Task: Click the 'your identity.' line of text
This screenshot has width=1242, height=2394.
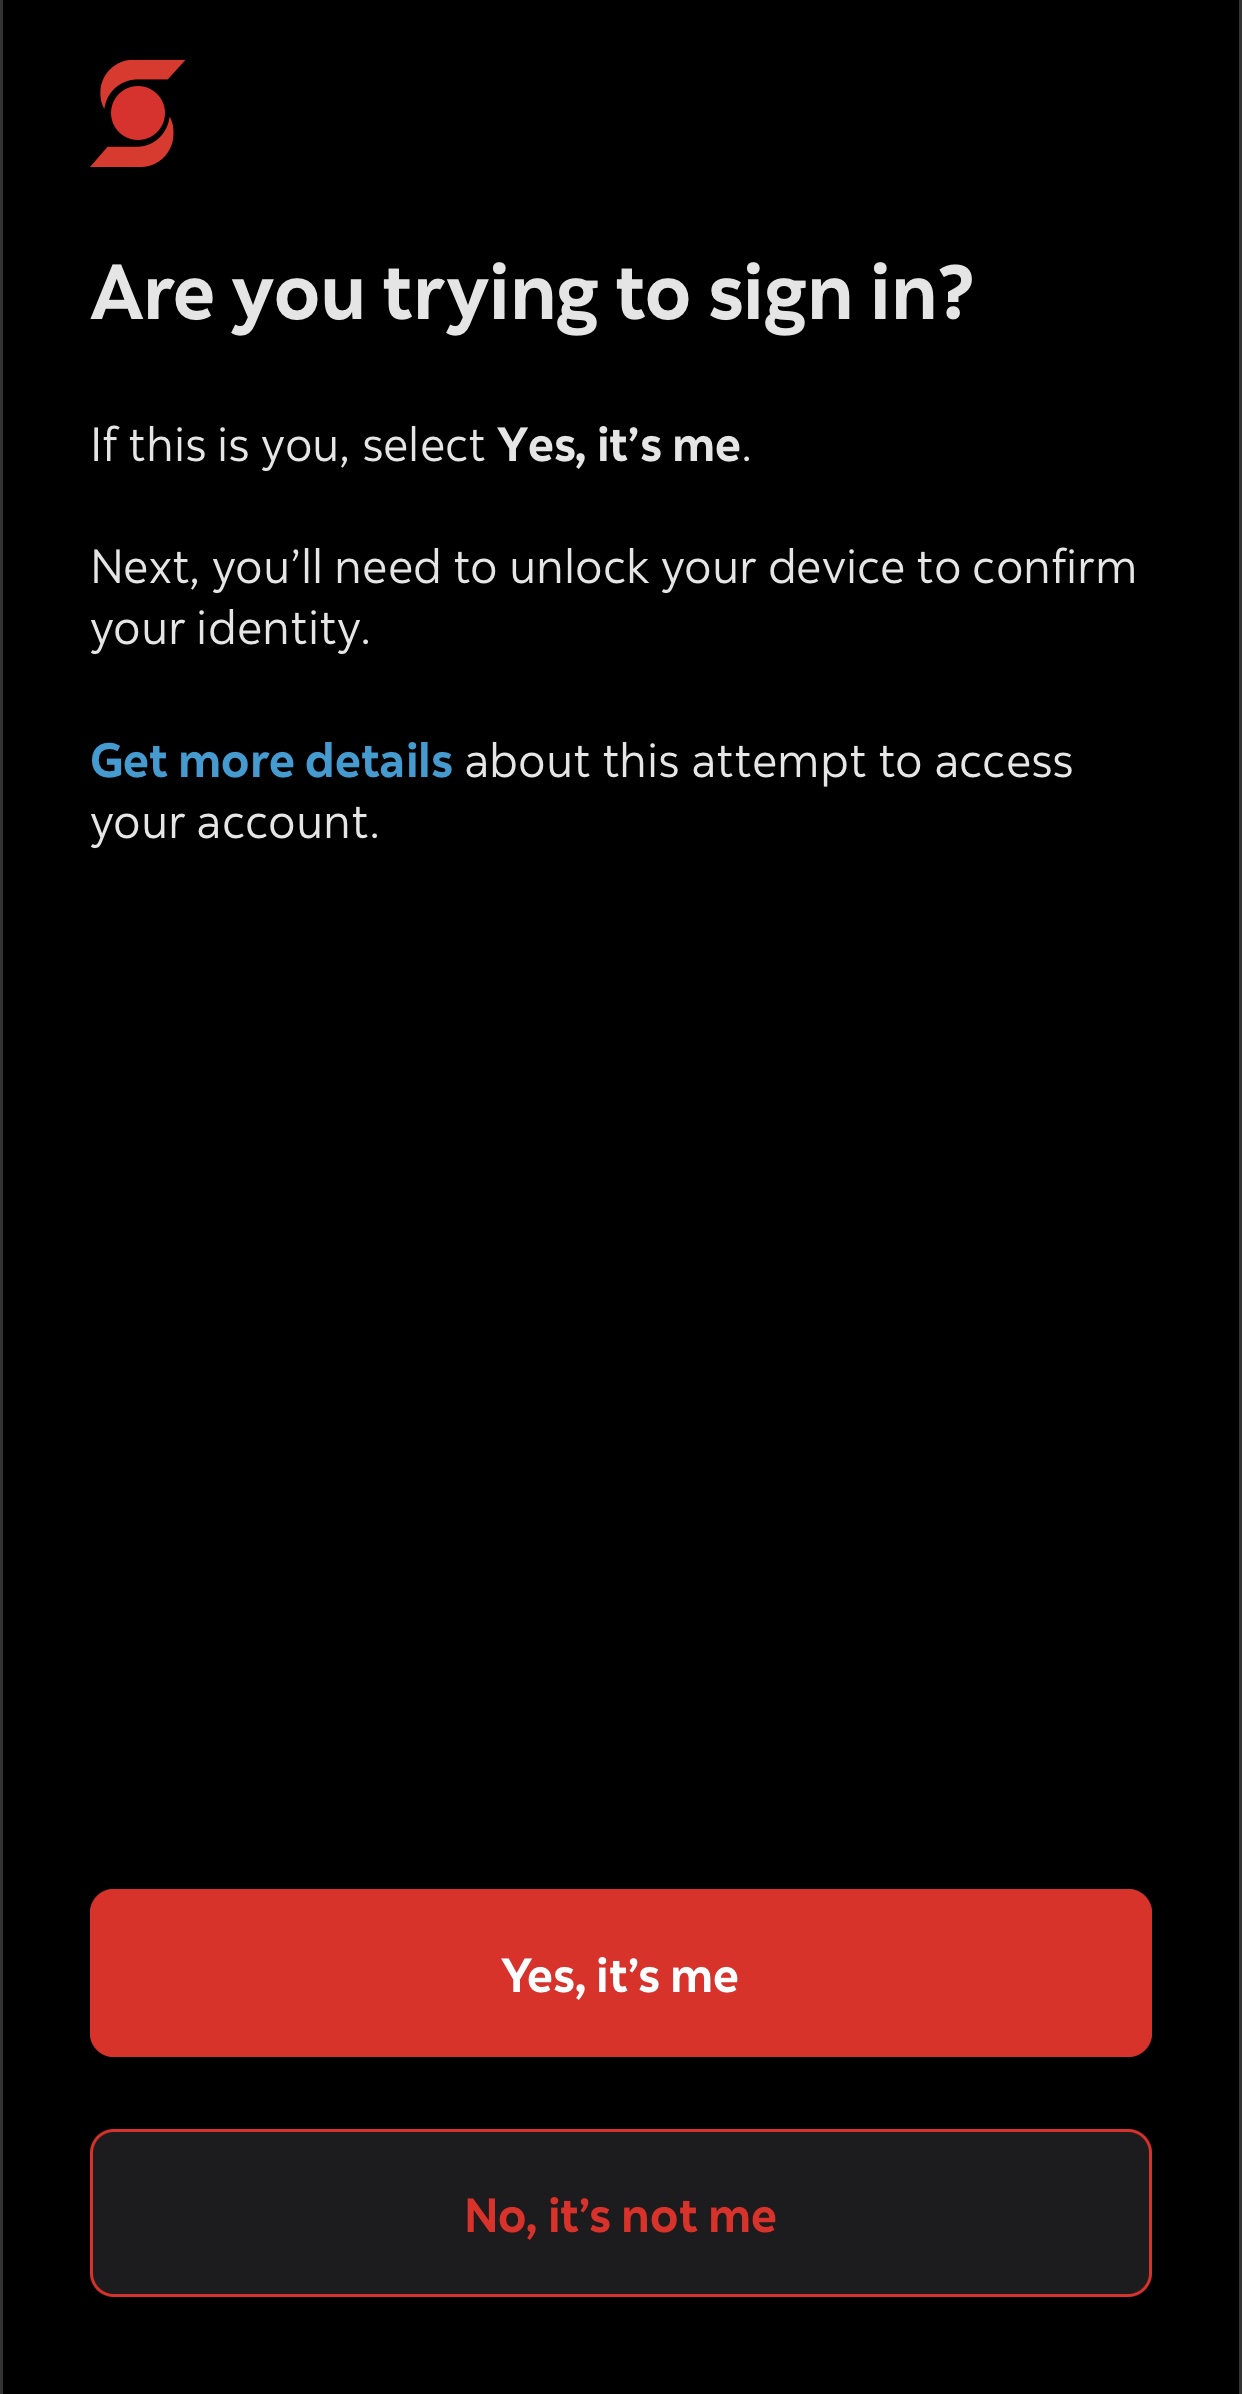Action: [x=230, y=629]
